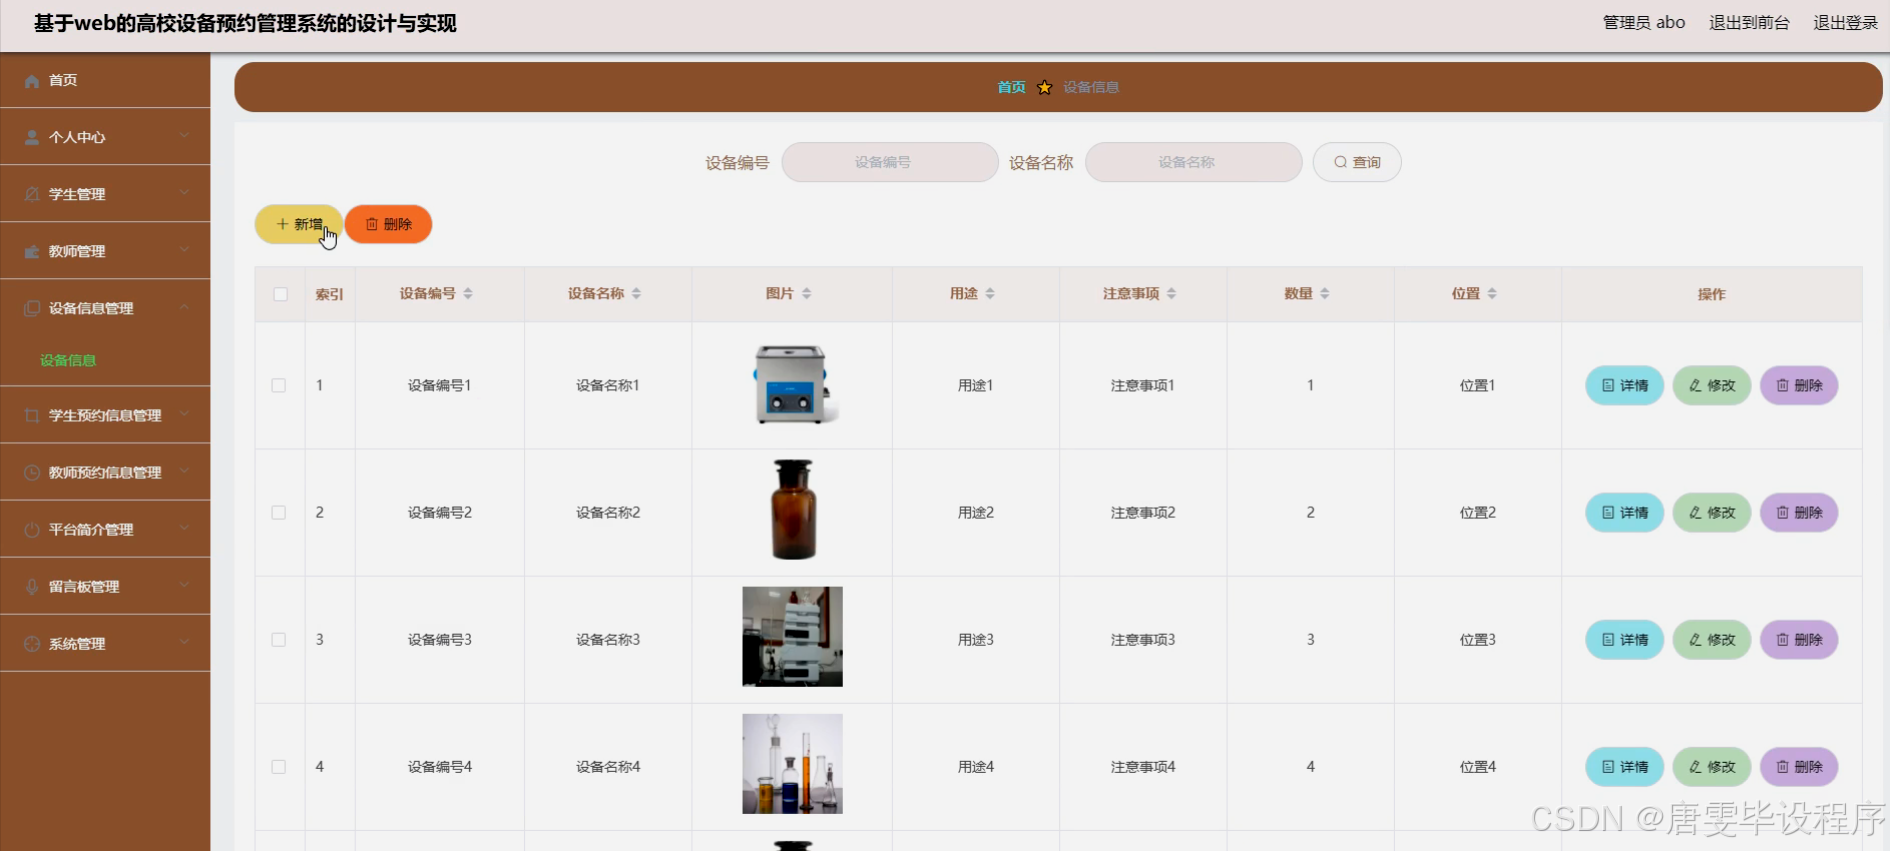1890x851 pixels.
Task: Click the icon beside 教师管理
Action: pyautogui.click(x=32, y=251)
